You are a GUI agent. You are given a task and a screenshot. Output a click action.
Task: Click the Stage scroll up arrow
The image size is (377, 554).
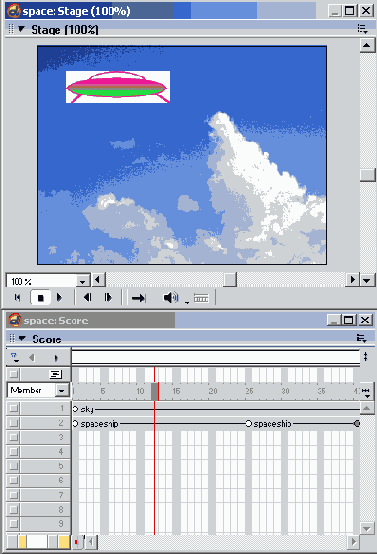[x=367, y=45]
